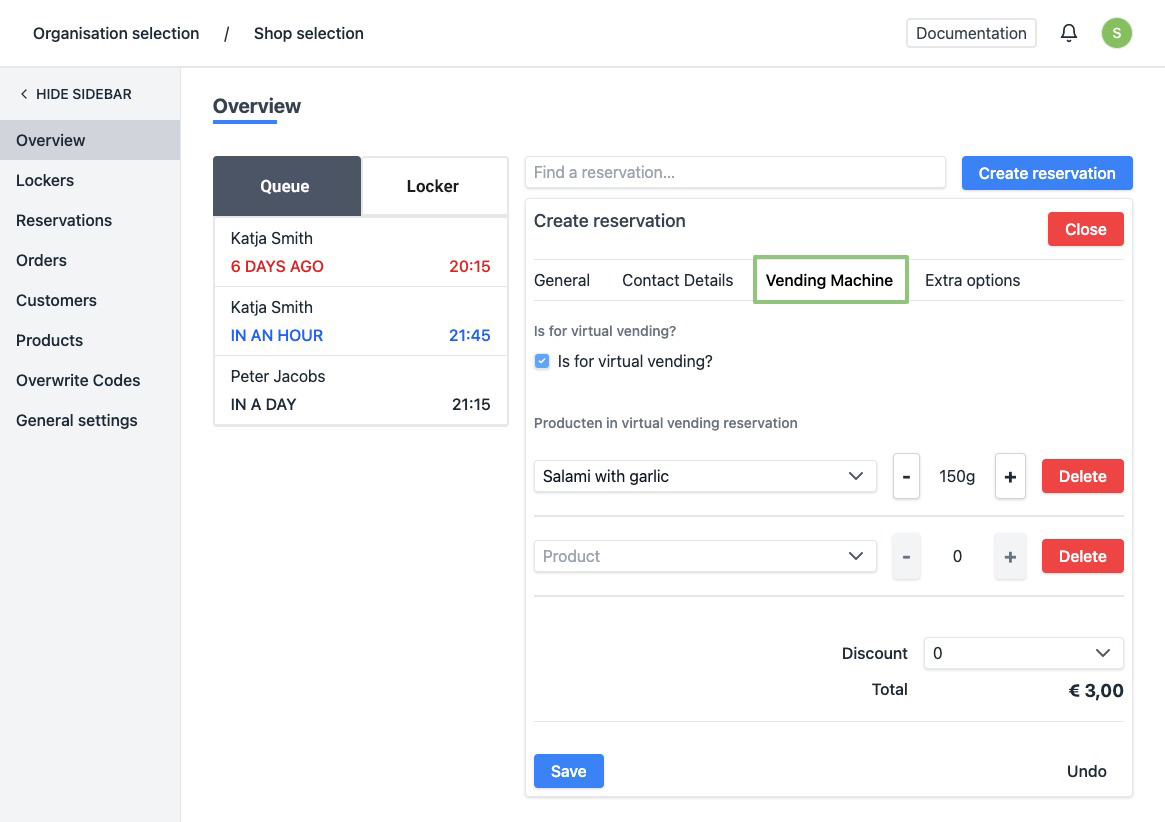Collapse the sidebar with Hide Sidebar
The width and height of the screenshot is (1165, 822).
(x=76, y=94)
